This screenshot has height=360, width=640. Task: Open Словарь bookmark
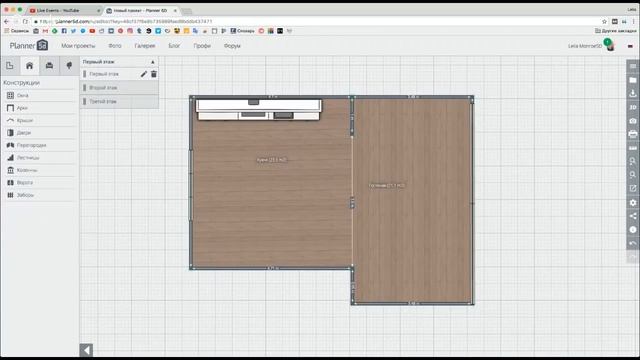242,31
